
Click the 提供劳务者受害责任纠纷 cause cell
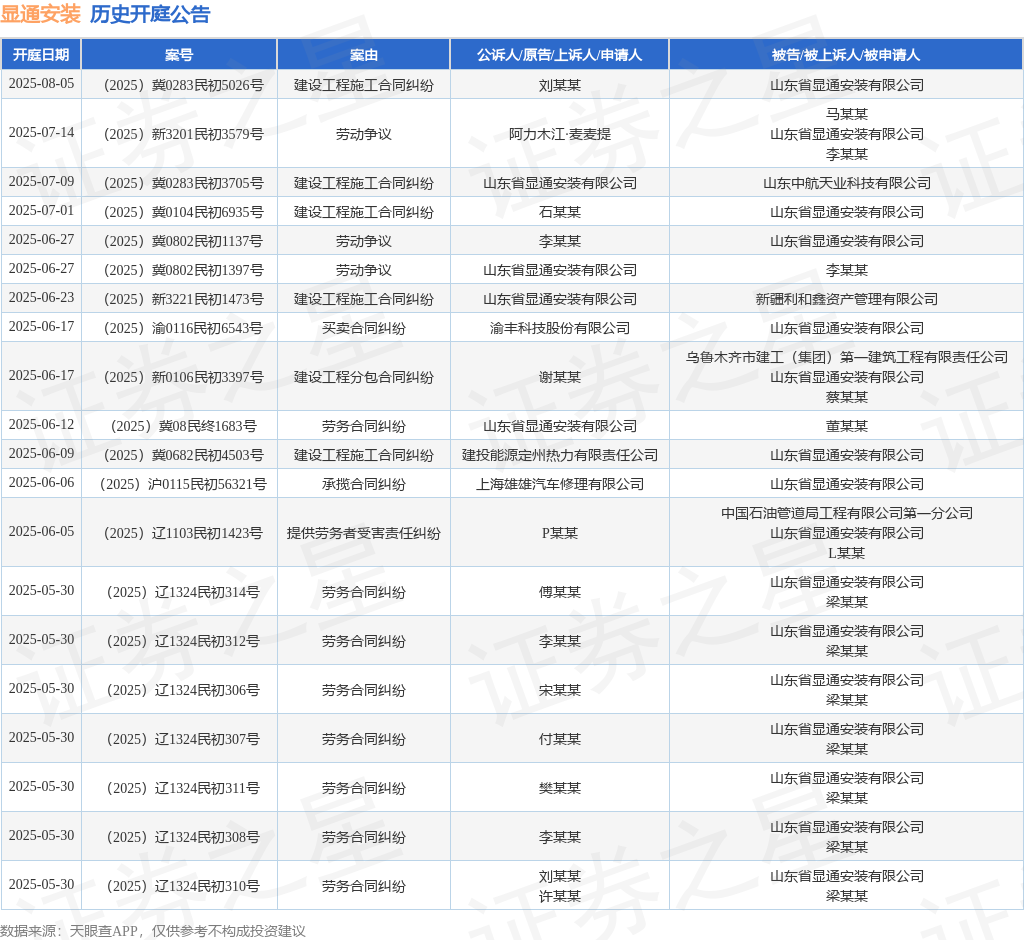364,533
